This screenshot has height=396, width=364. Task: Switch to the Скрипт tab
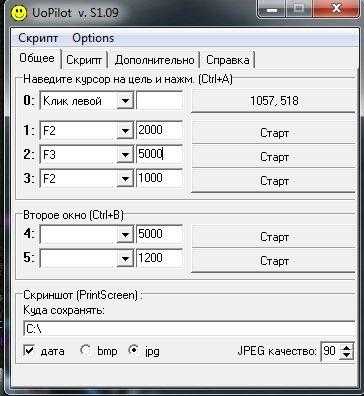tap(84, 60)
